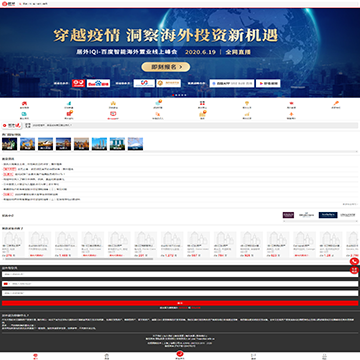Open the Marina Bay Sands destination thumbnail
Screen dimensions: 360x360
117,144
